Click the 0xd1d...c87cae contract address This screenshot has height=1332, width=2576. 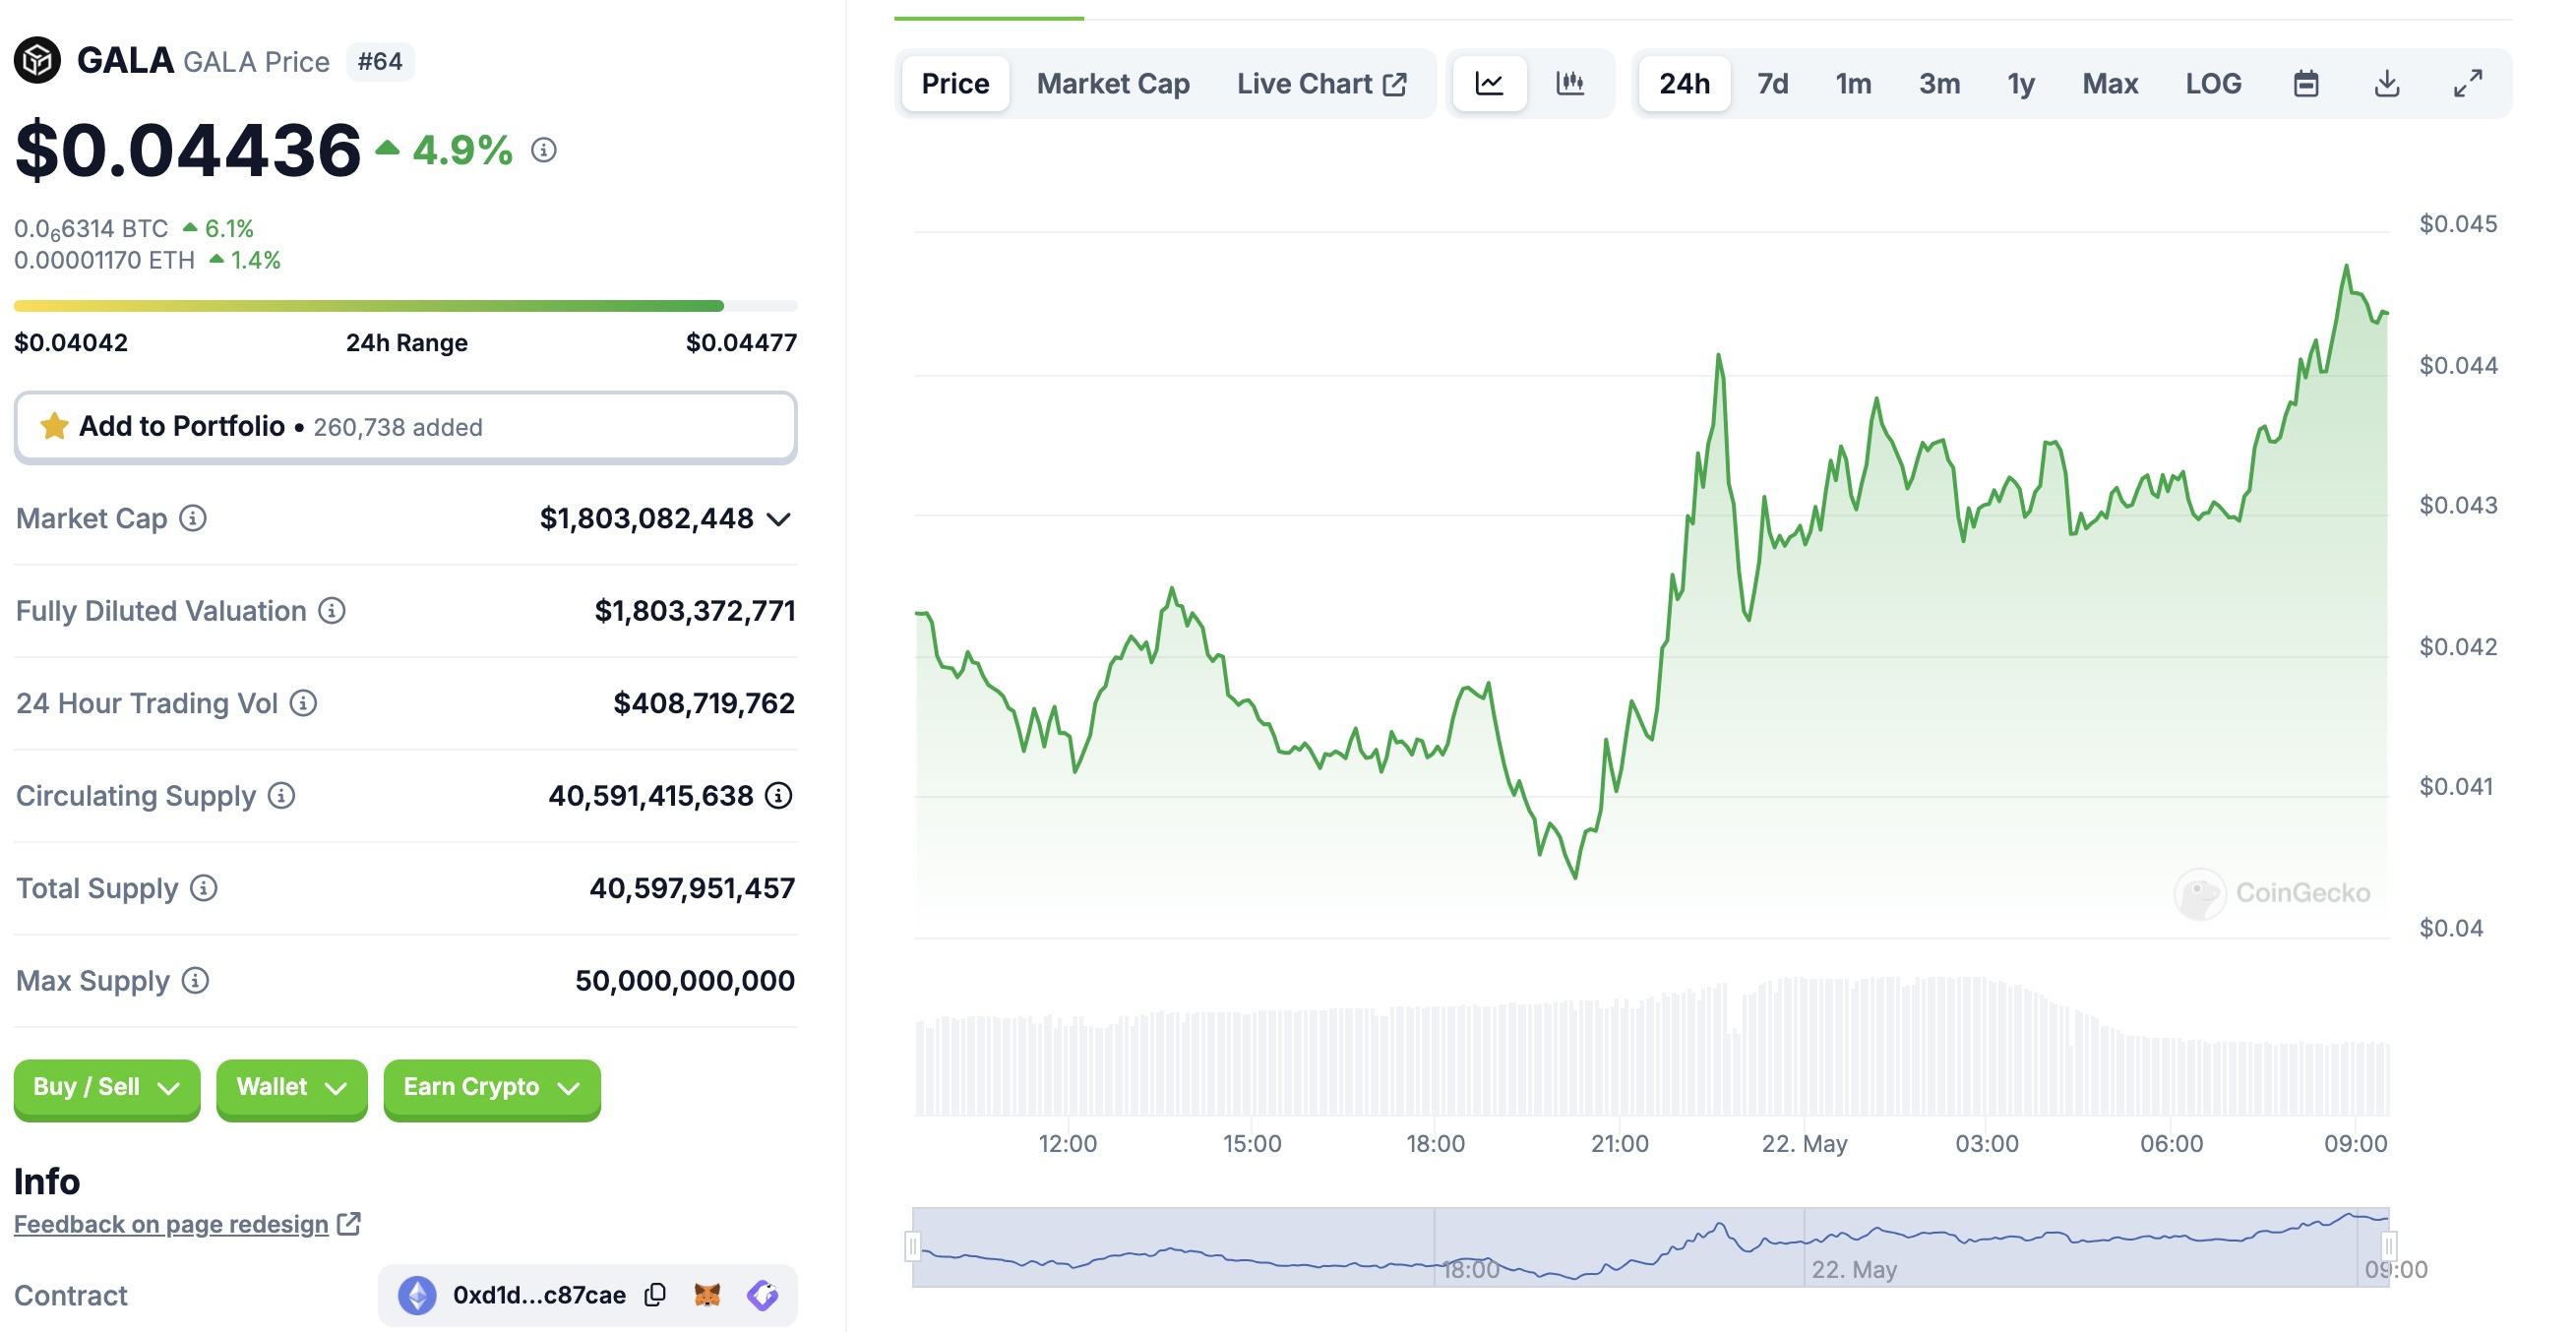click(539, 1296)
